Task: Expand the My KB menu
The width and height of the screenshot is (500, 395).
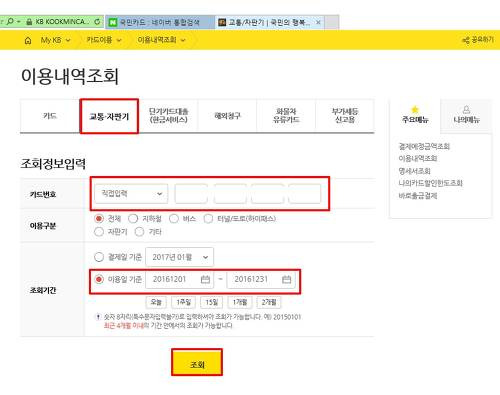Action: coord(55,40)
